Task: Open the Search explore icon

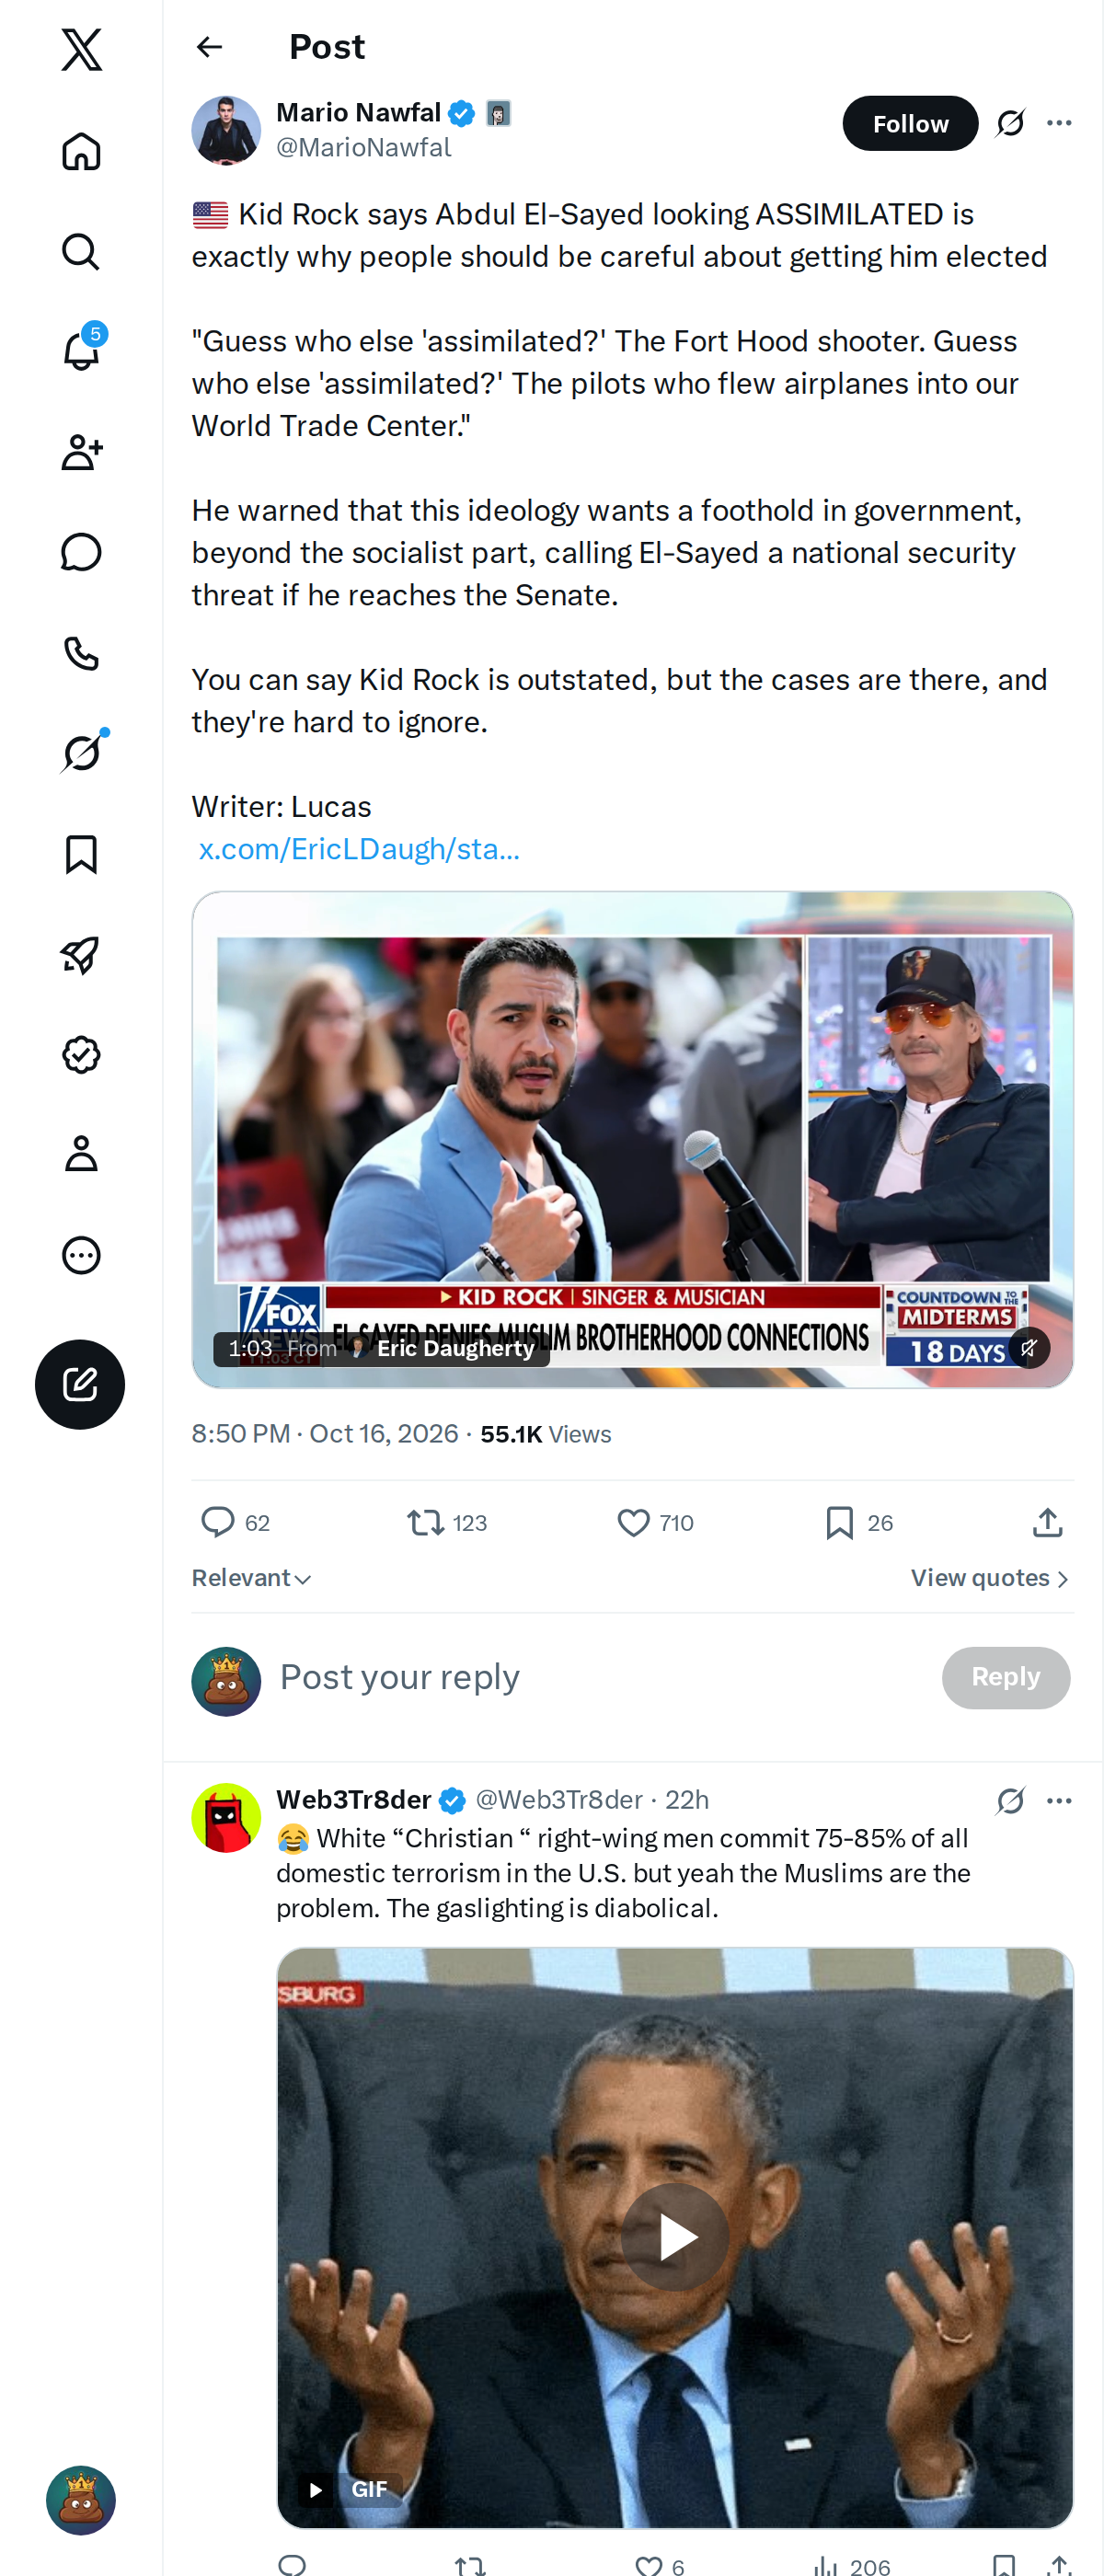Action: pos(81,252)
